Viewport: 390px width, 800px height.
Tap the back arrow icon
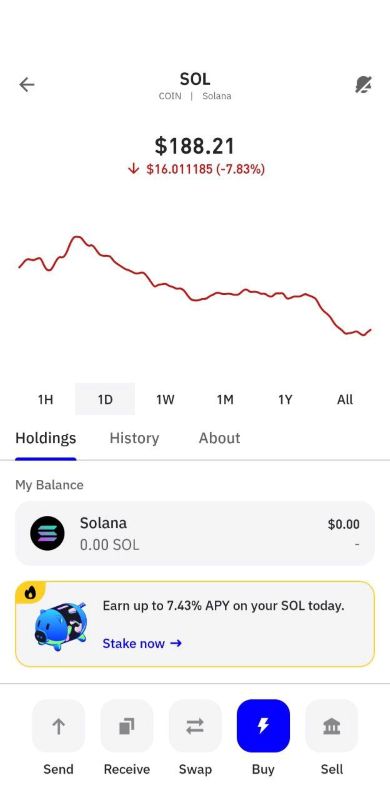pos(27,85)
